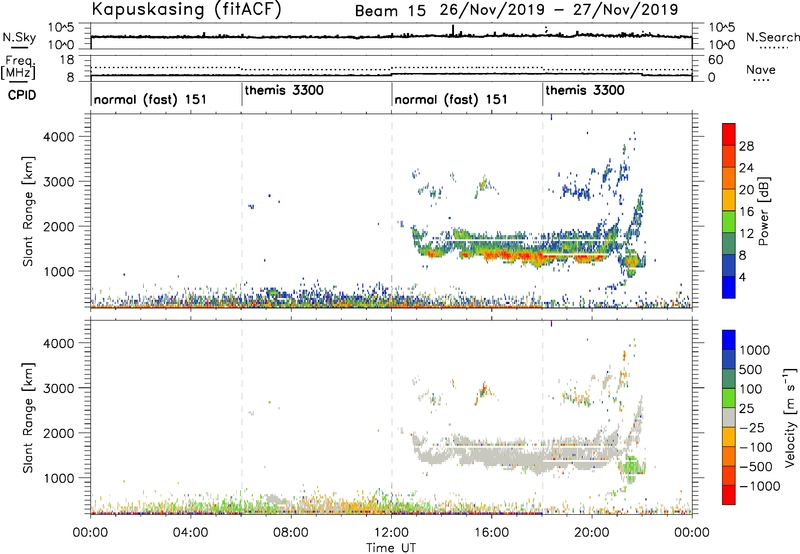Image resolution: width=800 pixels, height=554 pixels.
Task: Click the 24 tick label on the Power colorbar
Action: (746, 168)
